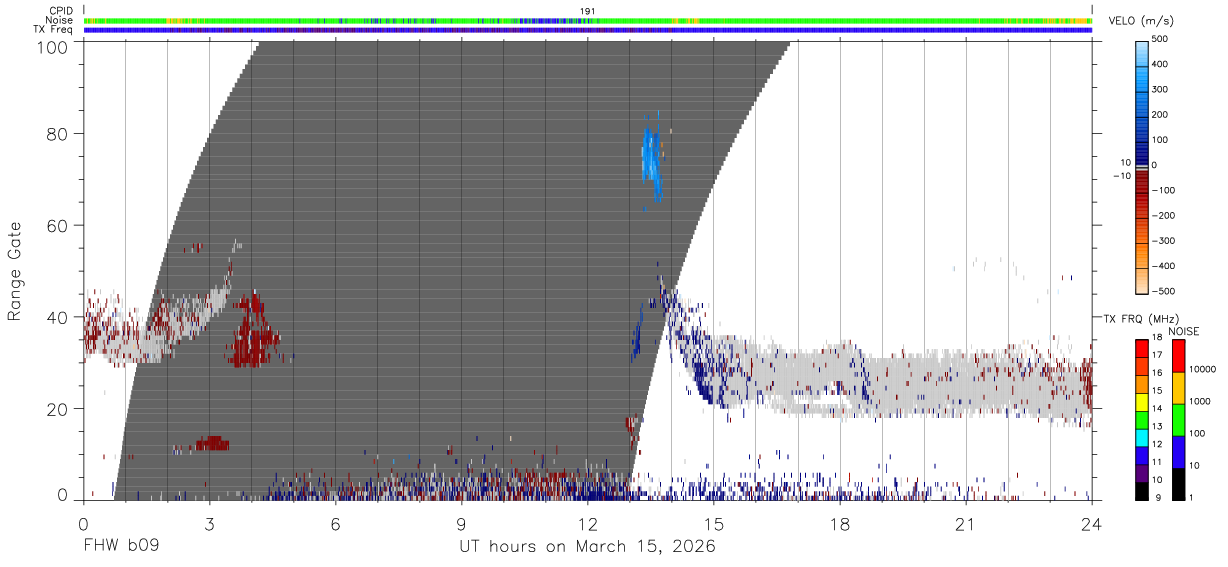
Task: Click the 10000 tick on NOISE legend
Action: [1203, 368]
